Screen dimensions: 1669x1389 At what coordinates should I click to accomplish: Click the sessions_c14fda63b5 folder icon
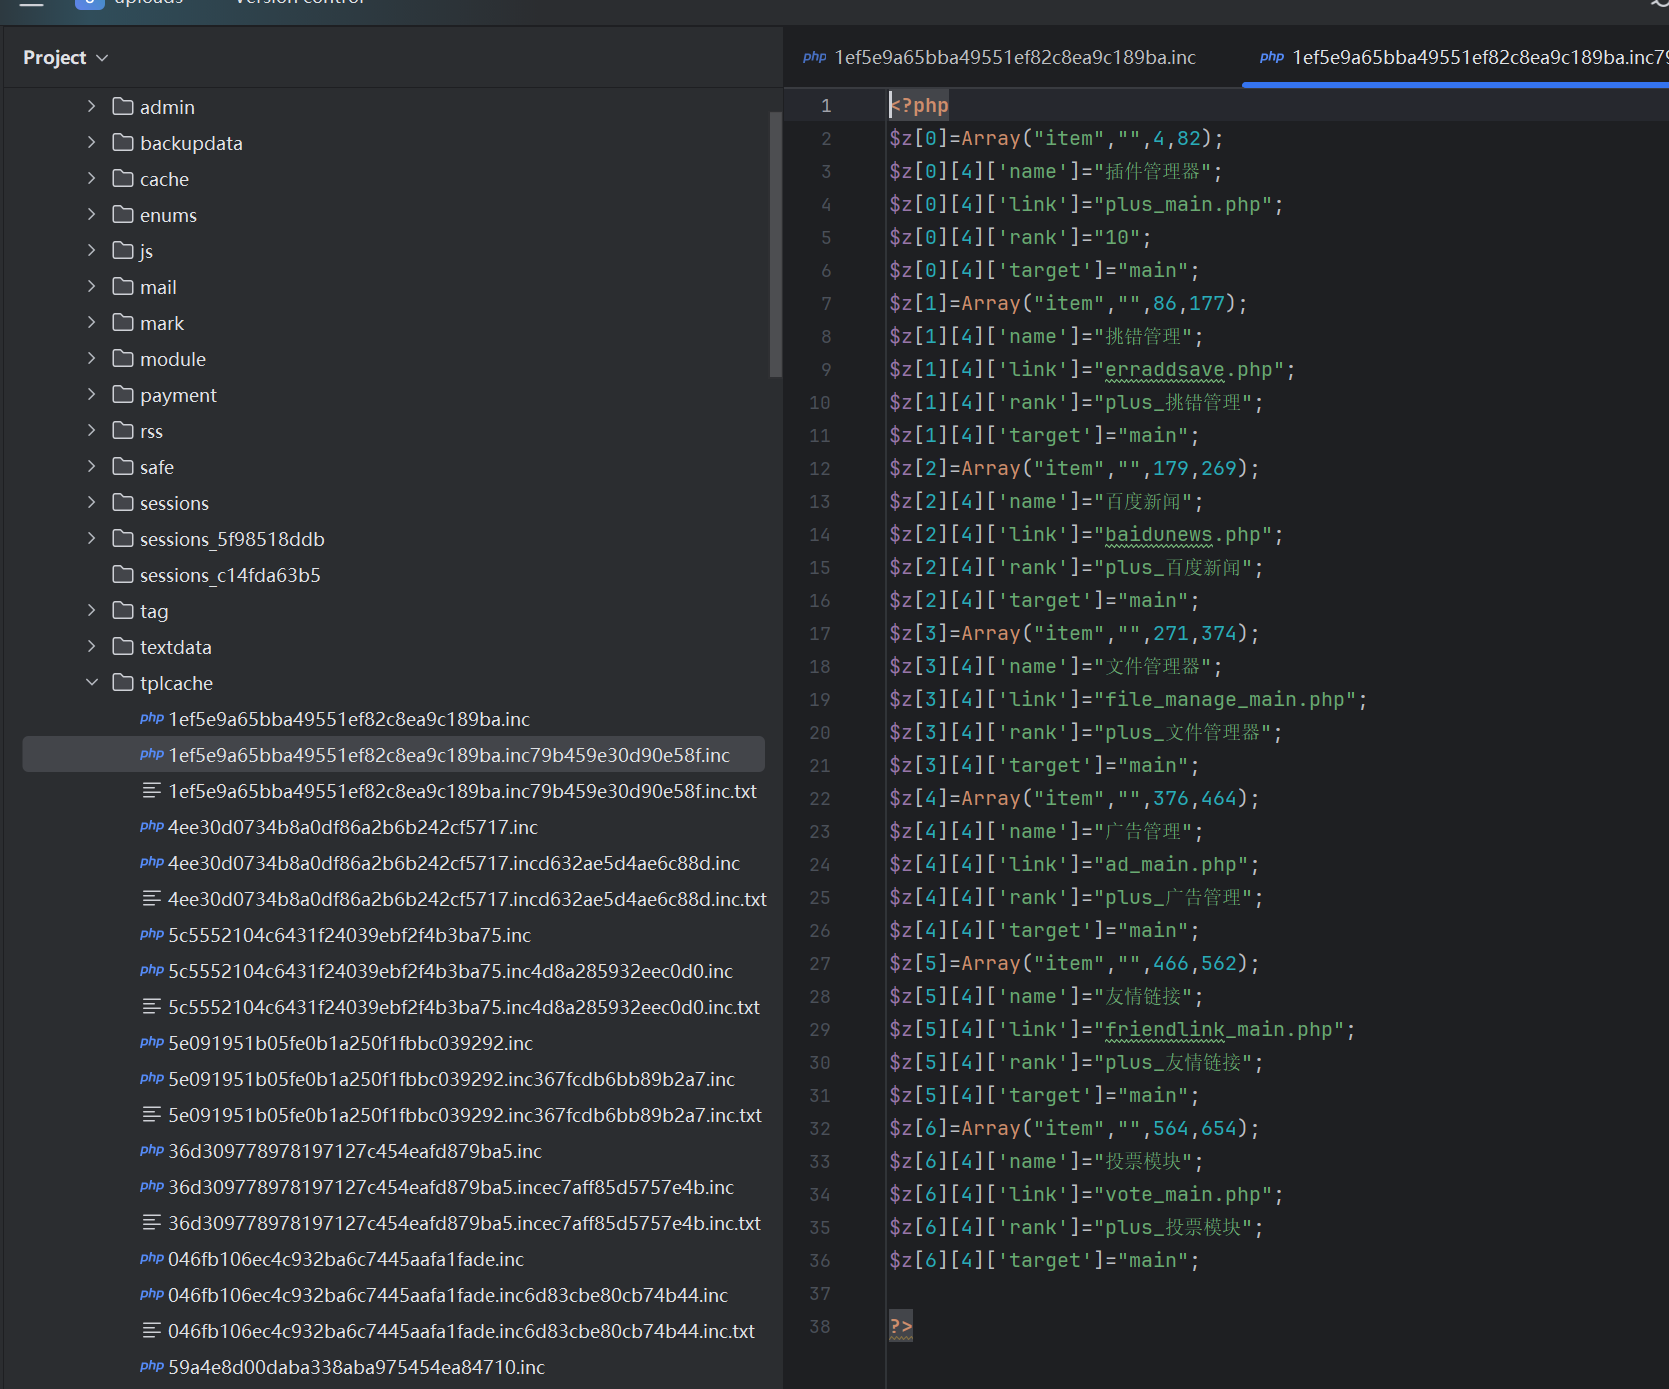123,574
